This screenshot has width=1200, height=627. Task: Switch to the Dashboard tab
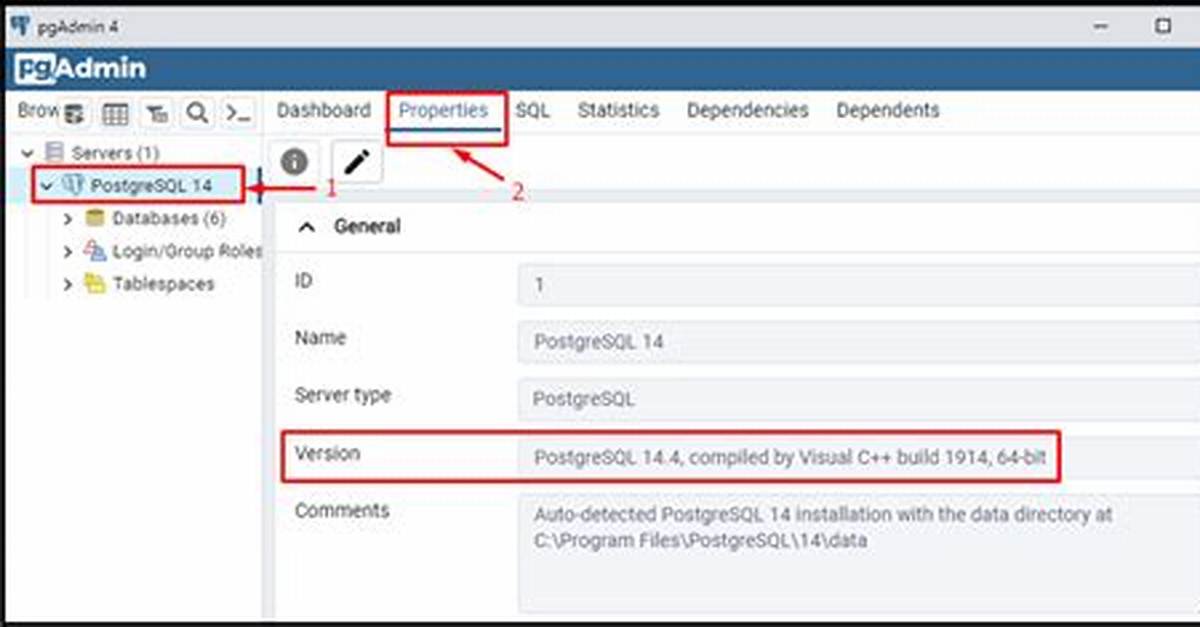point(323,111)
